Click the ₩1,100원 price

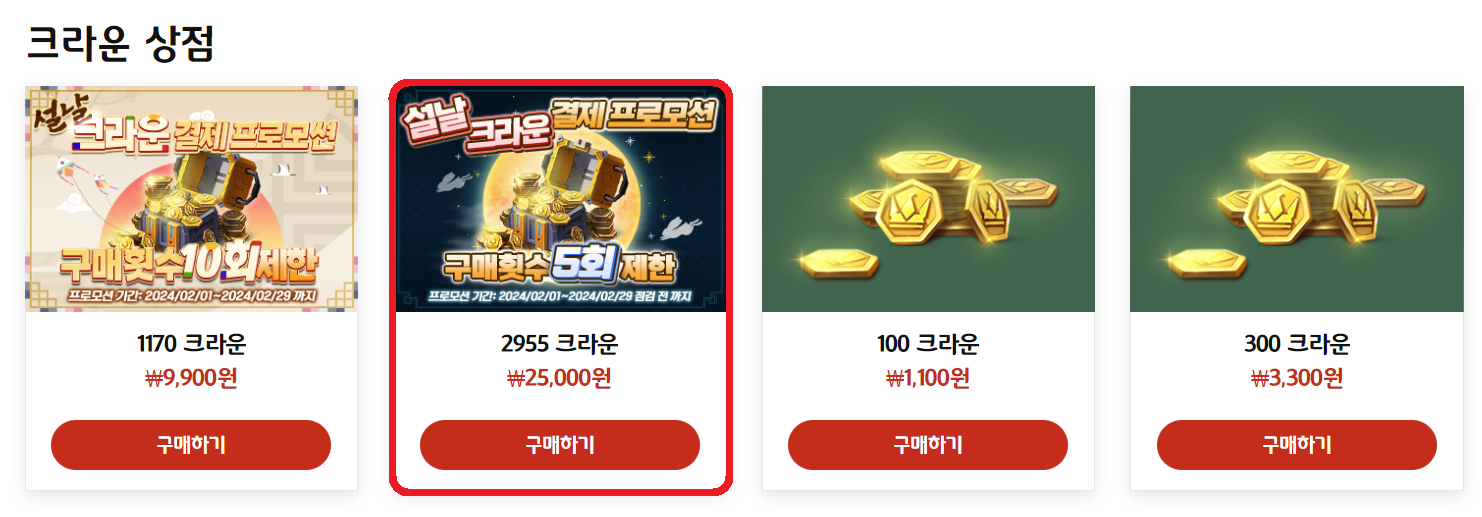click(x=928, y=378)
